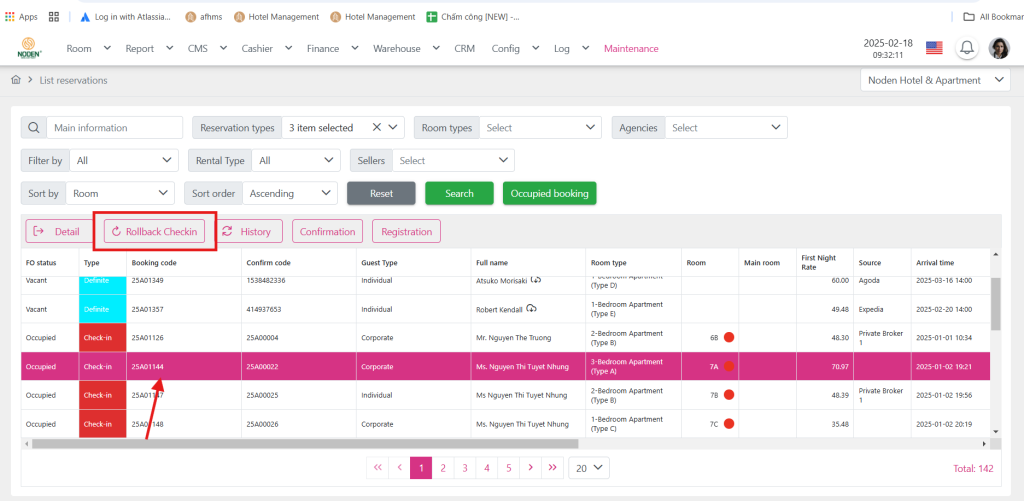1024x501 pixels.
Task: Click the US flag language icon
Action: pos(934,48)
